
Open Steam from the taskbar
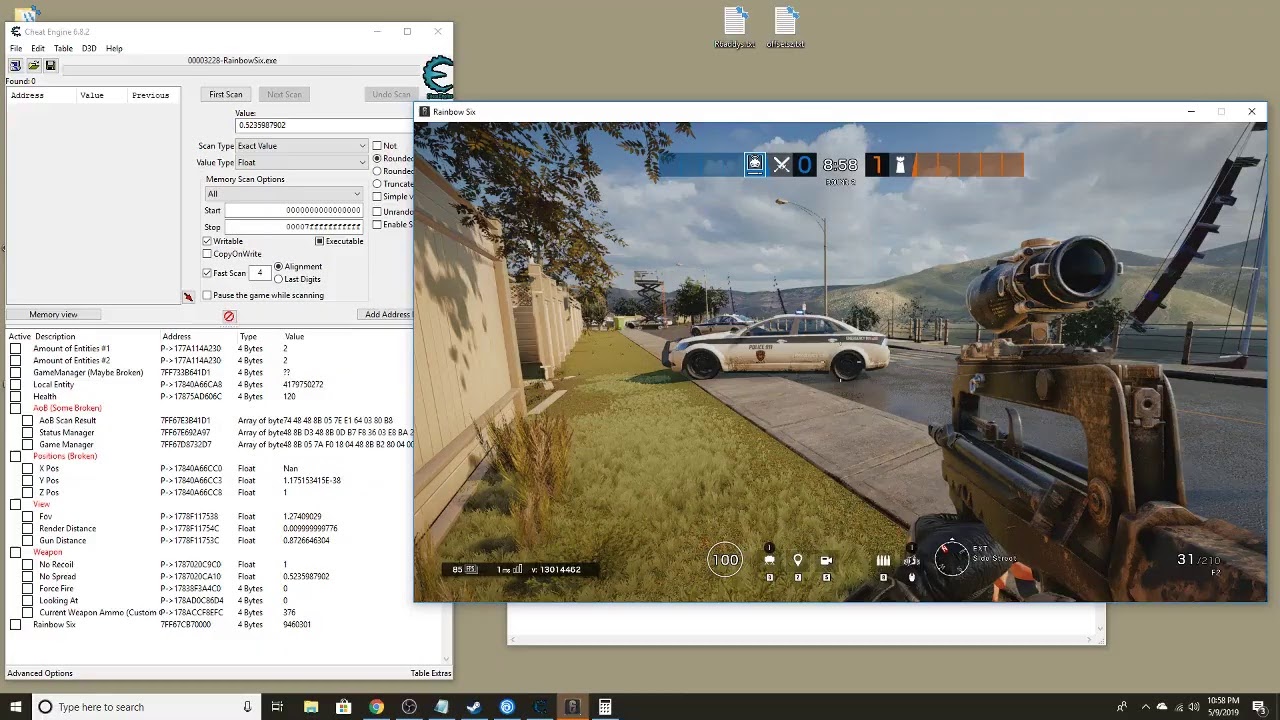(x=474, y=707)
